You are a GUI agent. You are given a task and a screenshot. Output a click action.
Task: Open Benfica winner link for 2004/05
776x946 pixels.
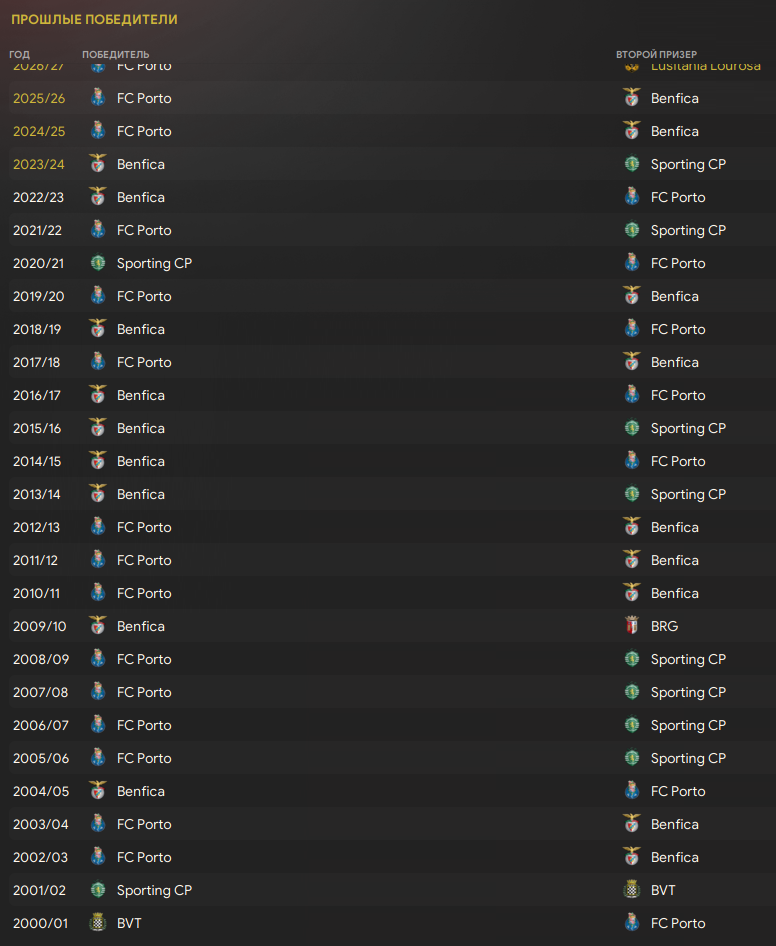(x=141, y=791)
